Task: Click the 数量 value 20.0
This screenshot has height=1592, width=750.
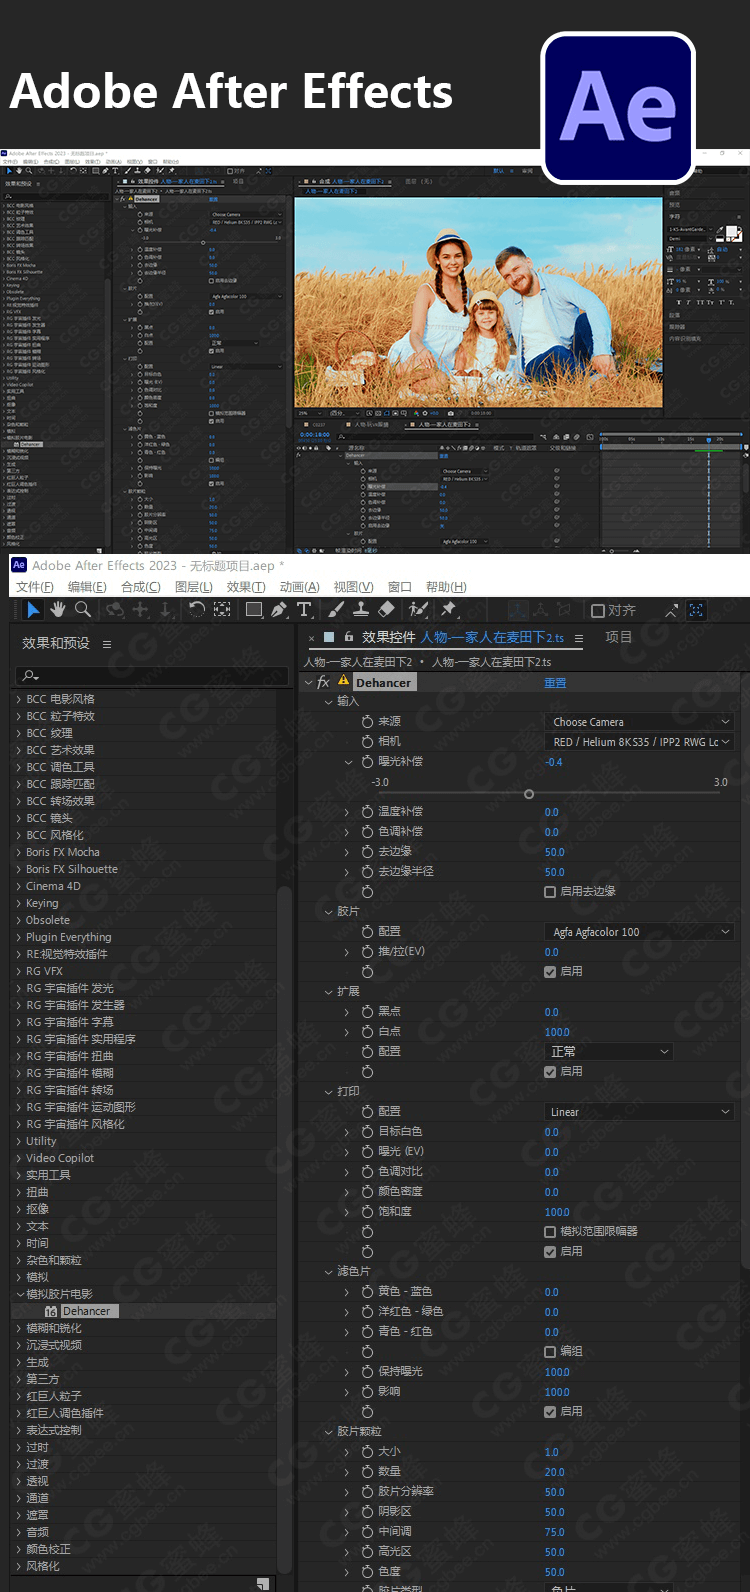Action: [555, 1472]
